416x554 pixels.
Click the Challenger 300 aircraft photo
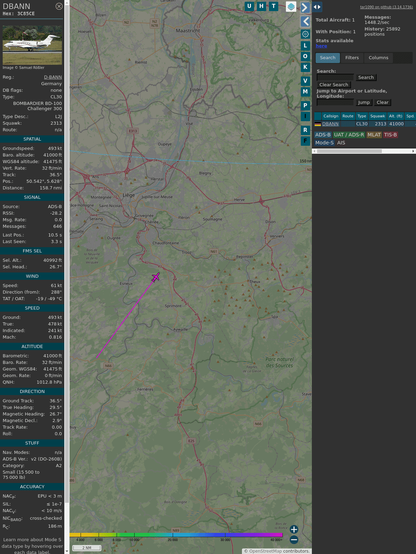pyautogui.click(x=32, y=45)
